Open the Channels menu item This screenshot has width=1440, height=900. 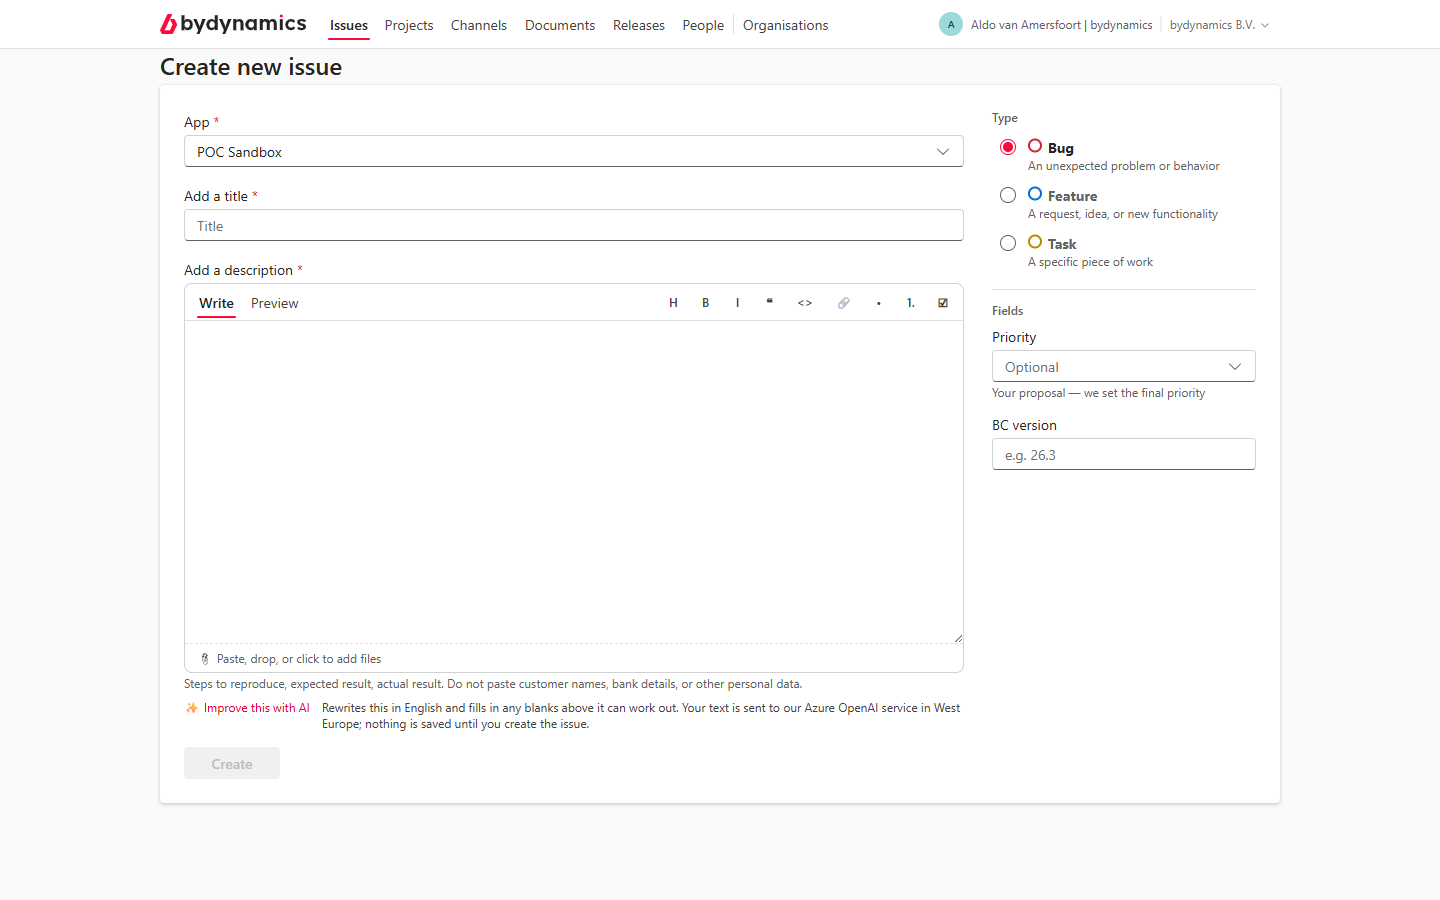[x=478, y=25]
